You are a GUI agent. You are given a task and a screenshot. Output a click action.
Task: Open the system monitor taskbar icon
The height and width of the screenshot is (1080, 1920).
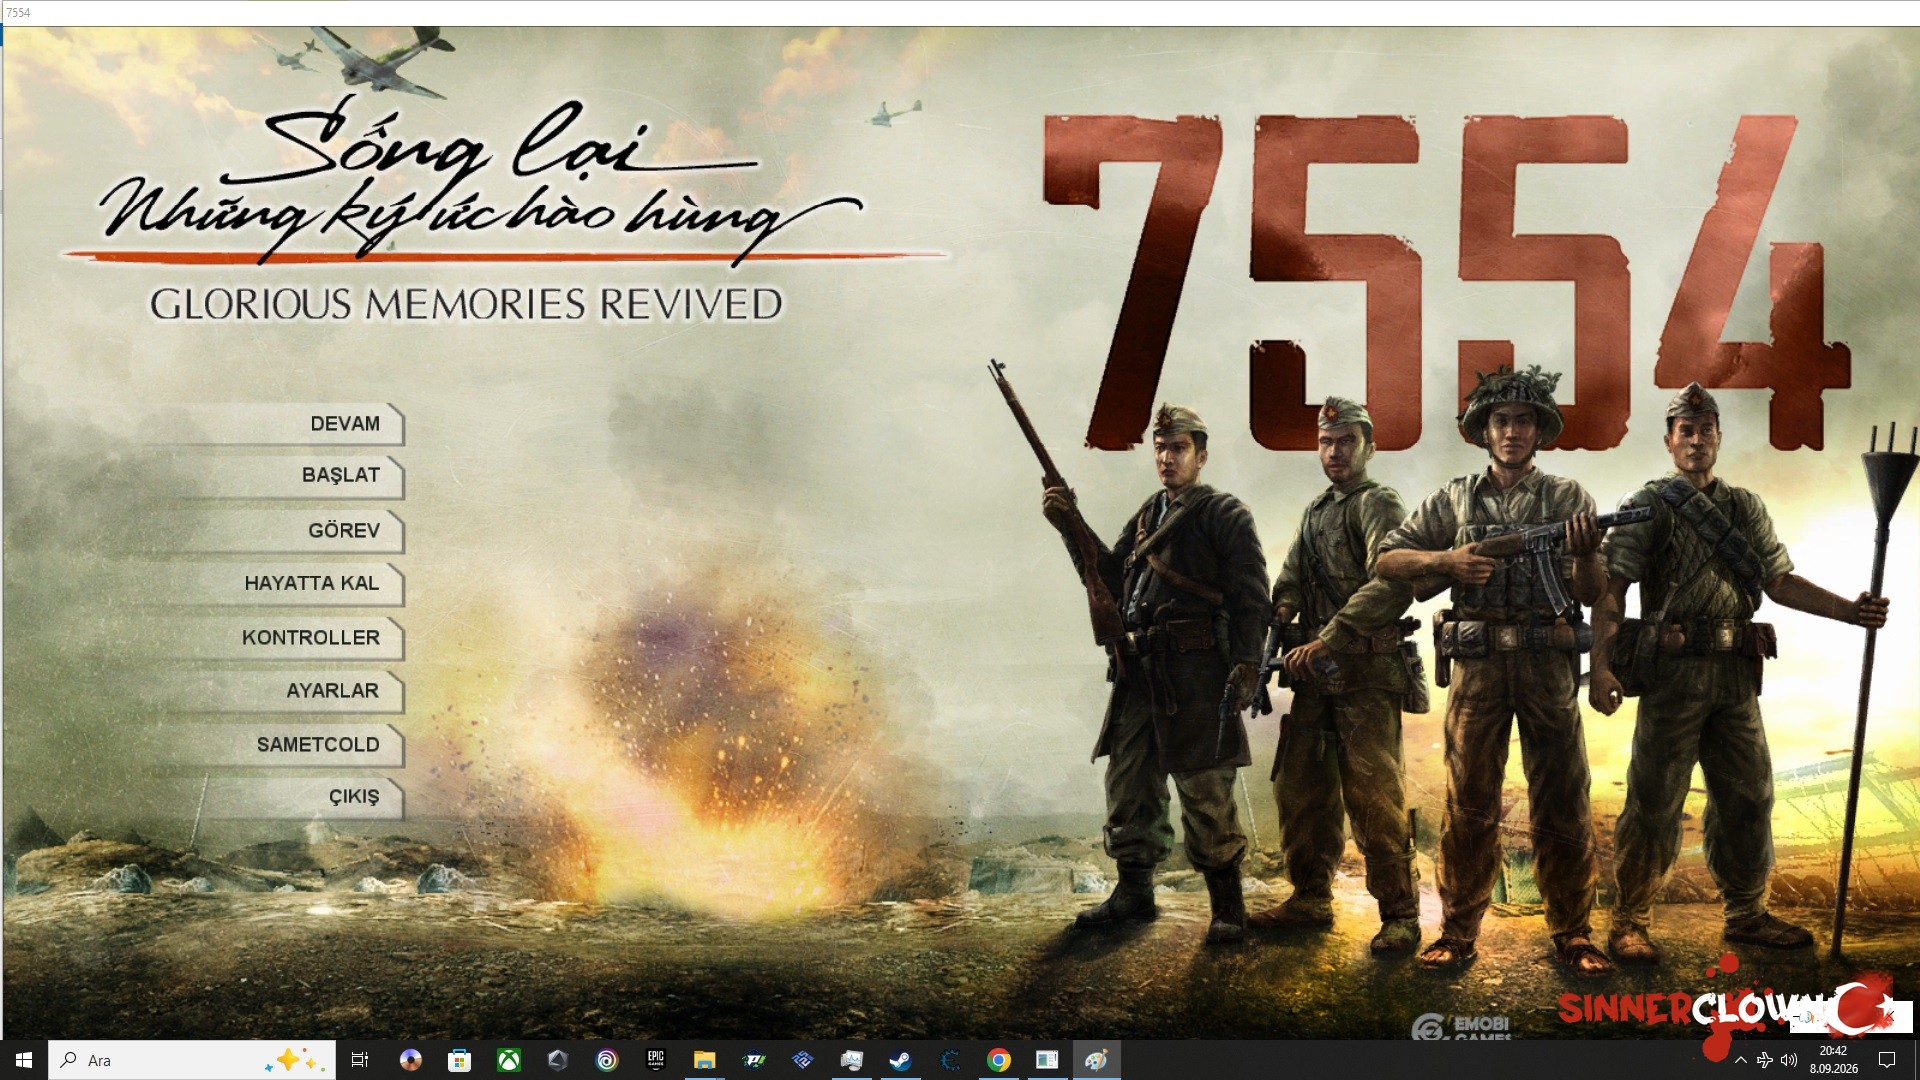[851, 1060]
